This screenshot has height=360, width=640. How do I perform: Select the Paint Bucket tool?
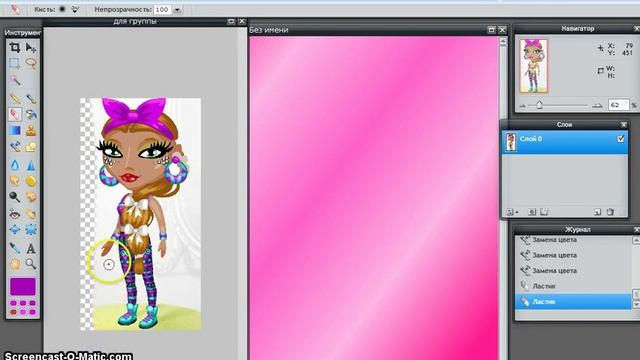coord(31,114)
